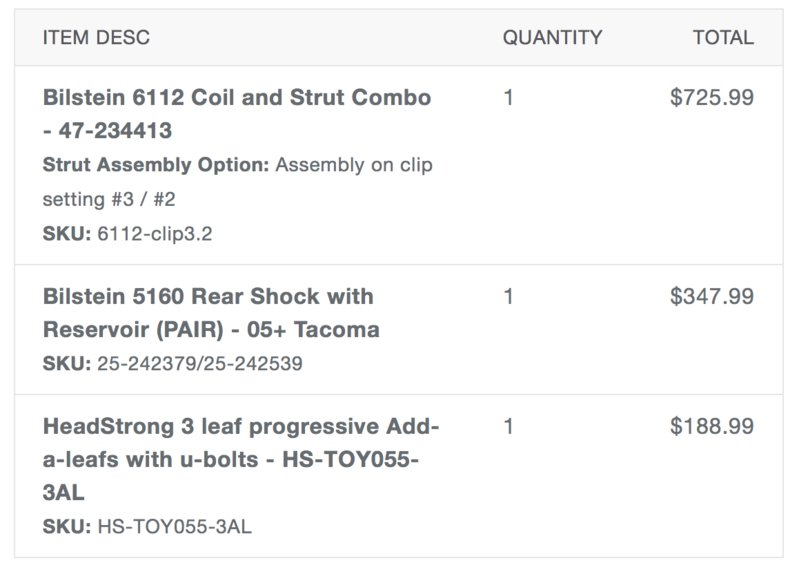Viewport: 799px width, 572px height.
Task: Click quantity 1 for Bilstein 5160 row
Action: 508,296
